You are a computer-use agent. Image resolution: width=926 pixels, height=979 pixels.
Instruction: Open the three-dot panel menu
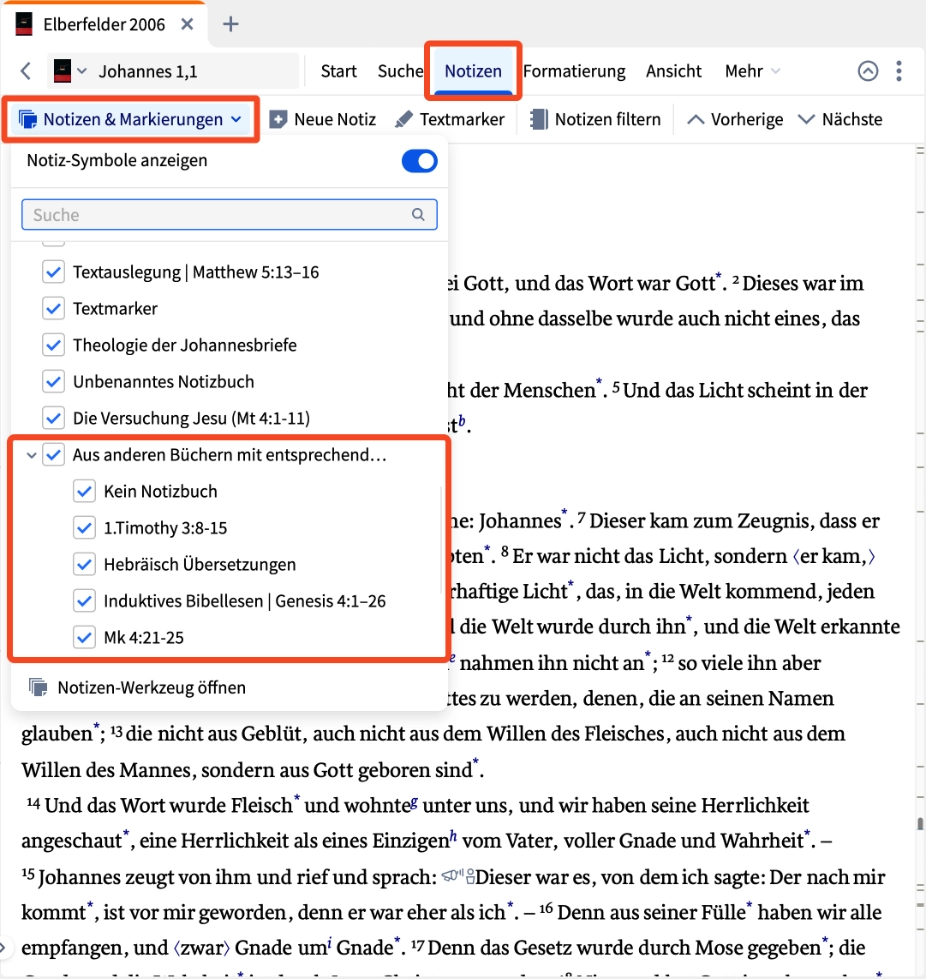(899, 71)
